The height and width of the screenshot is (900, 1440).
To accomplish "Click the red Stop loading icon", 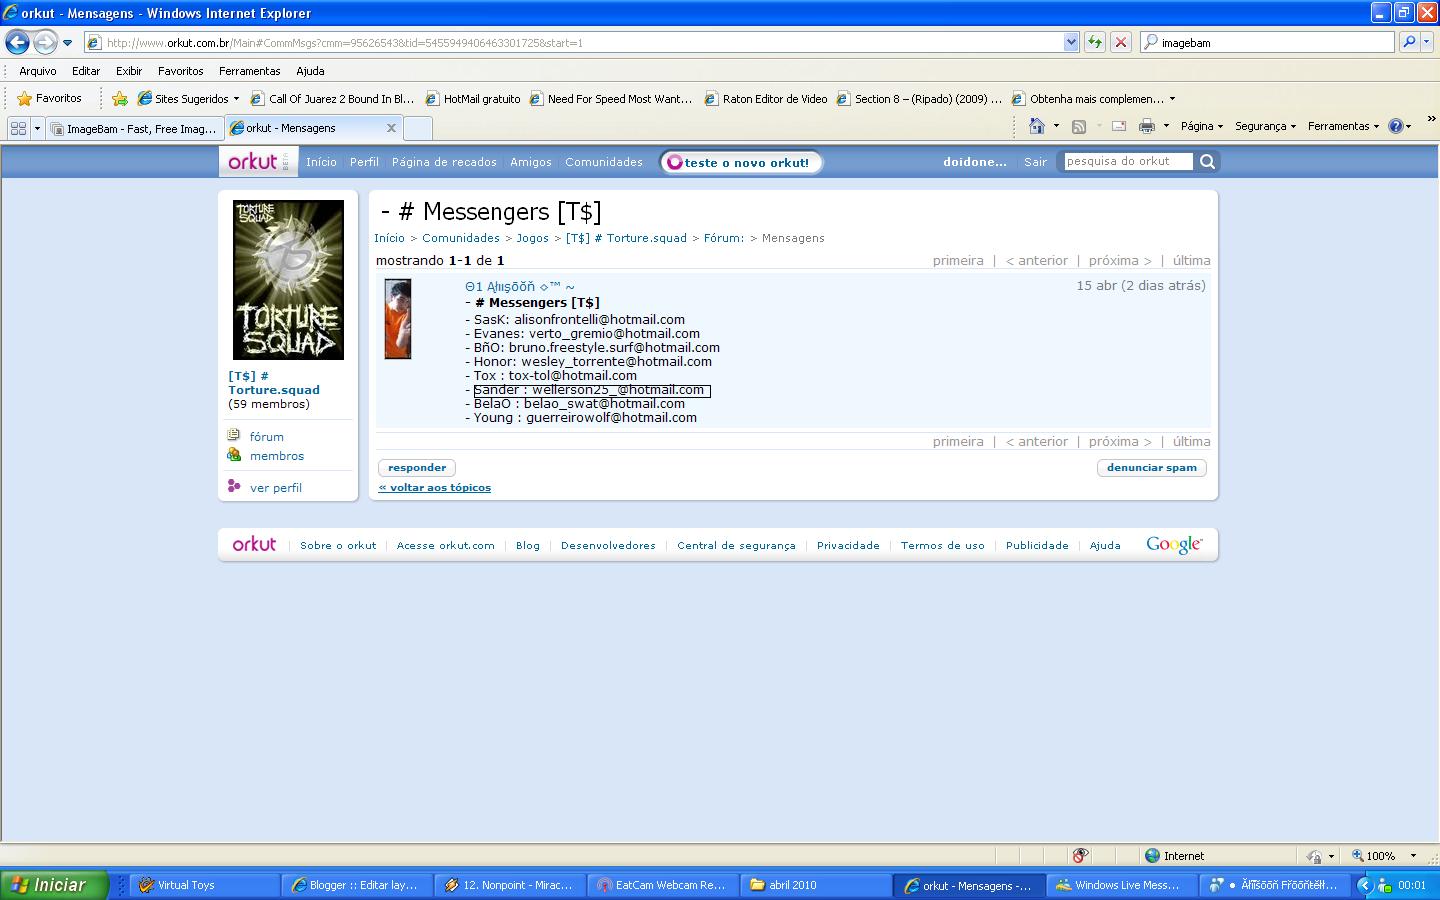I will 1121,42.
